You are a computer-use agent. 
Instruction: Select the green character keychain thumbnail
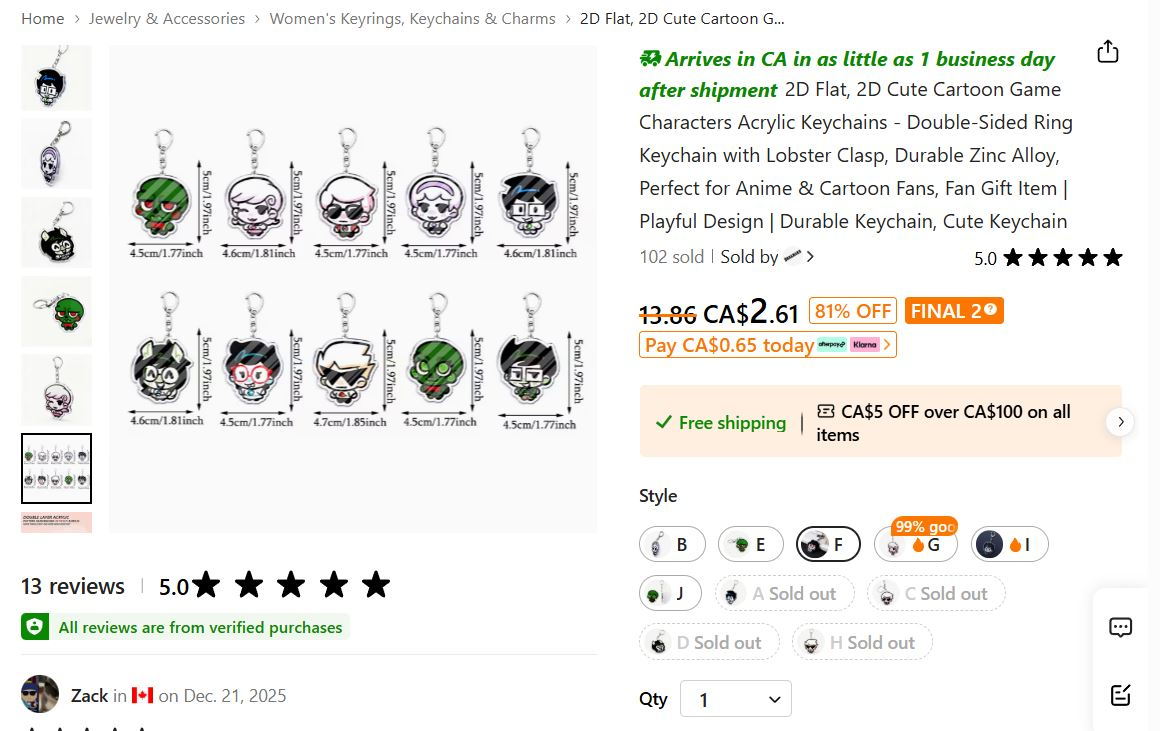pyautogui.click(x=56, y=311)
